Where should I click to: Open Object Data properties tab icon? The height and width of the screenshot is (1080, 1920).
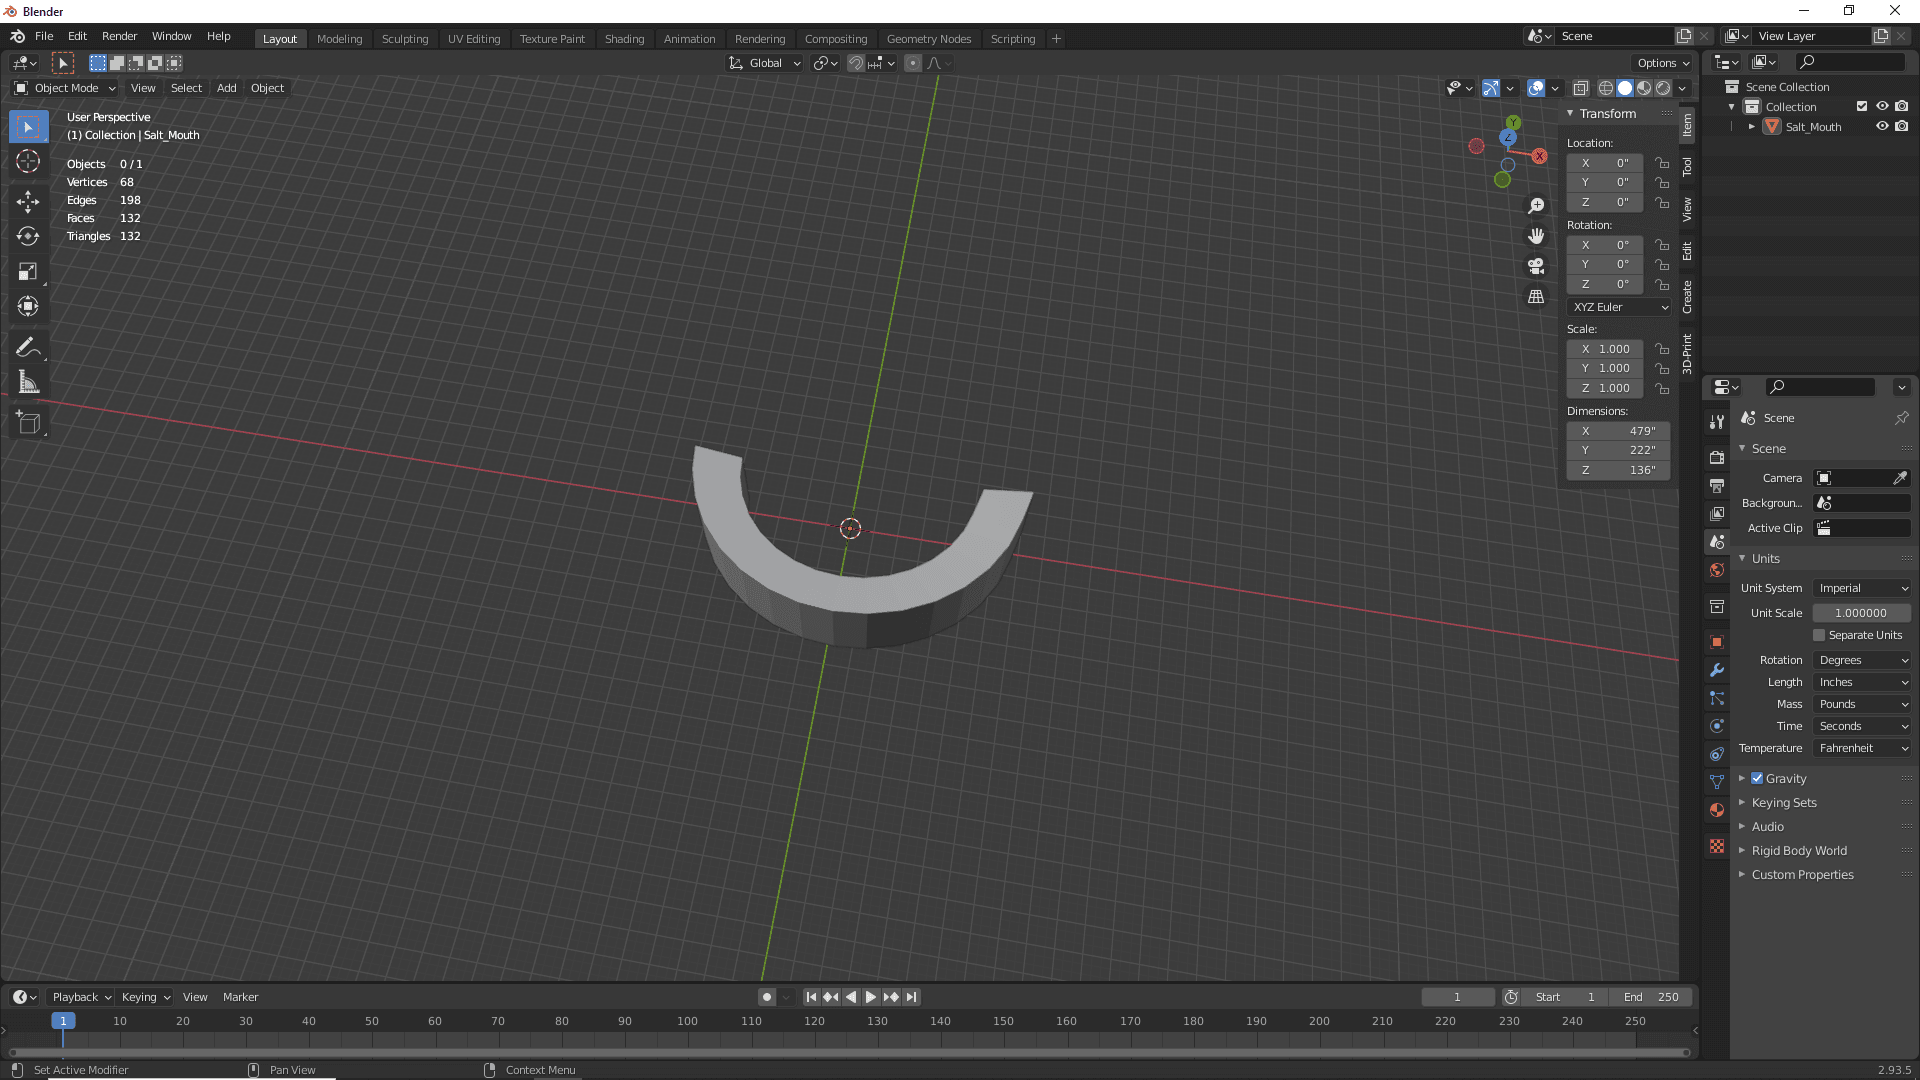tap(1717, 782)
